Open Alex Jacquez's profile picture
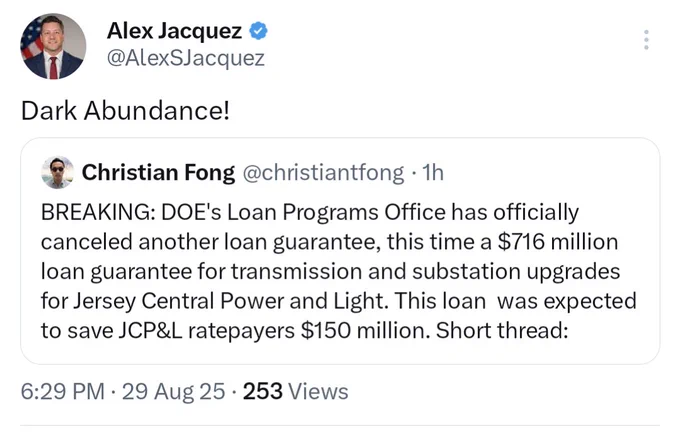This screenshot has width=680, height=437. click(53, 46)
